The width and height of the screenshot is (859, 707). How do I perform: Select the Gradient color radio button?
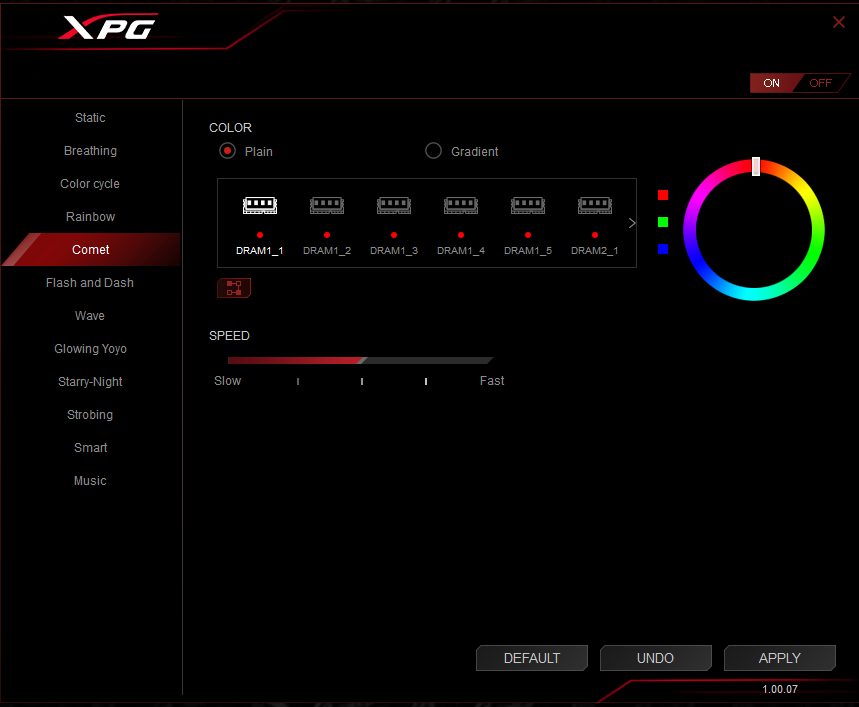tap(433, 151)
